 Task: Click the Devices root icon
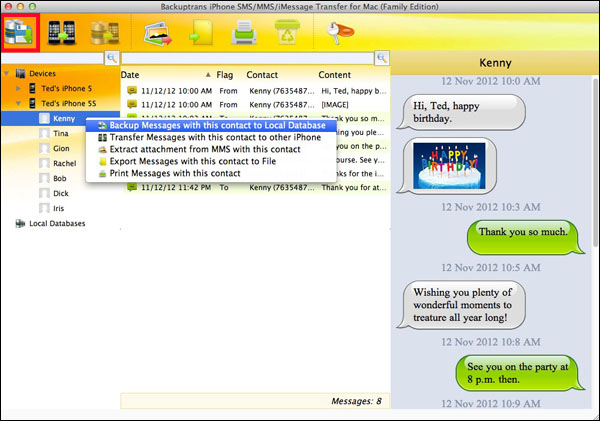pos(20,73)
